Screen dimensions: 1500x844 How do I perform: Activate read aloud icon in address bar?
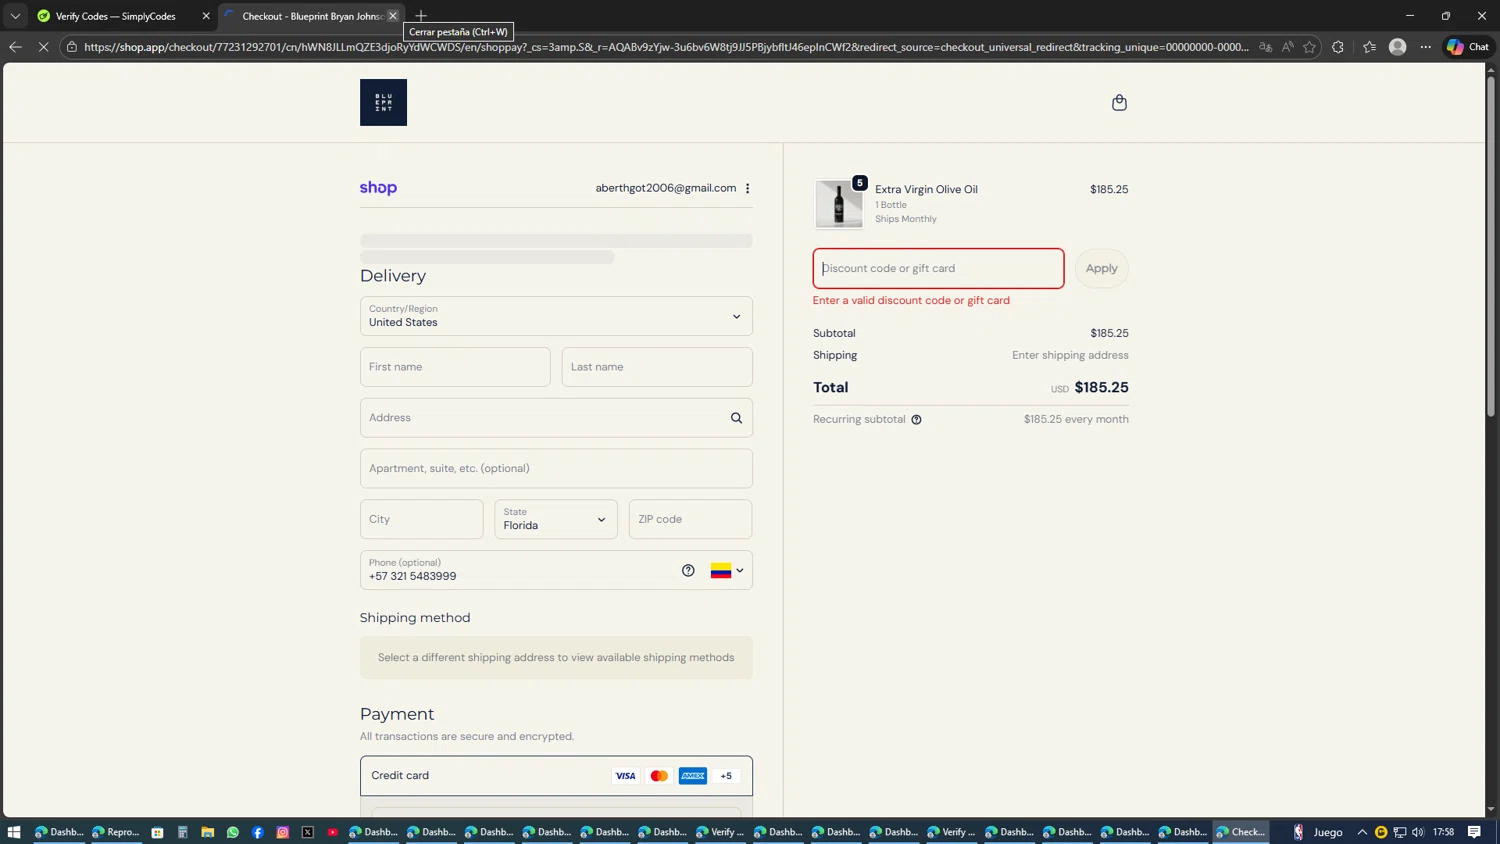pos(1288,47)
